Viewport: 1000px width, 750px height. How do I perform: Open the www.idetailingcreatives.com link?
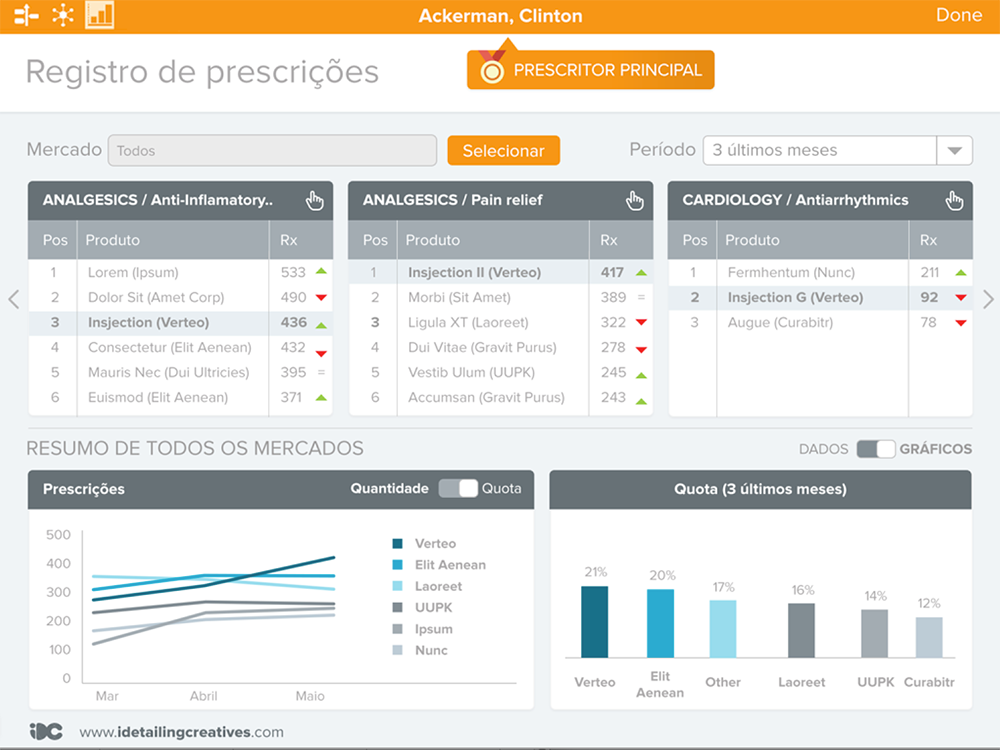pos(181,732)
